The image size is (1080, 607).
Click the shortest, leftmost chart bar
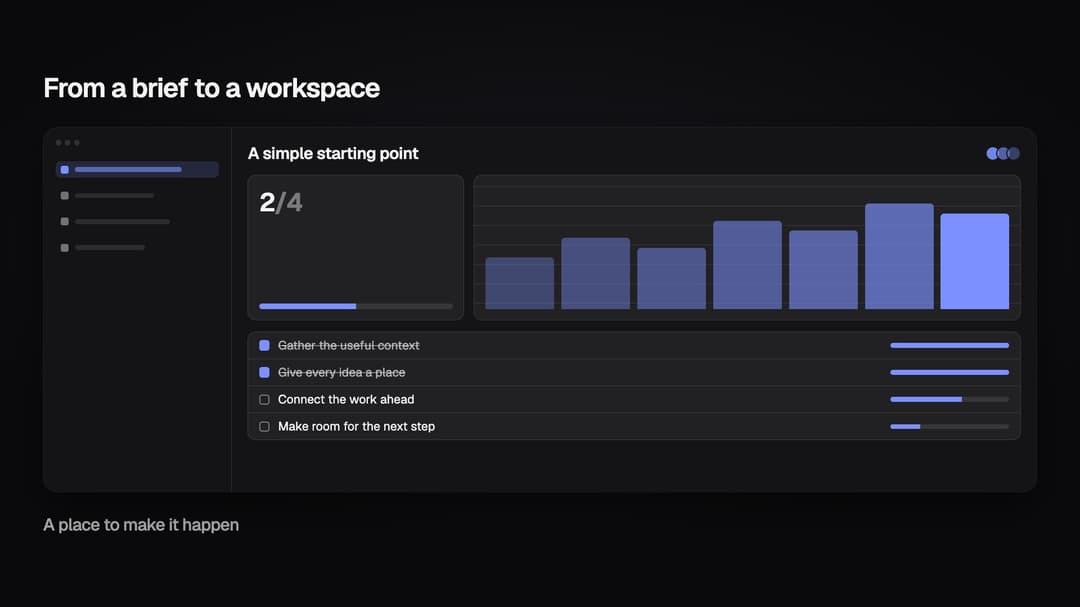tap(519, 283)
